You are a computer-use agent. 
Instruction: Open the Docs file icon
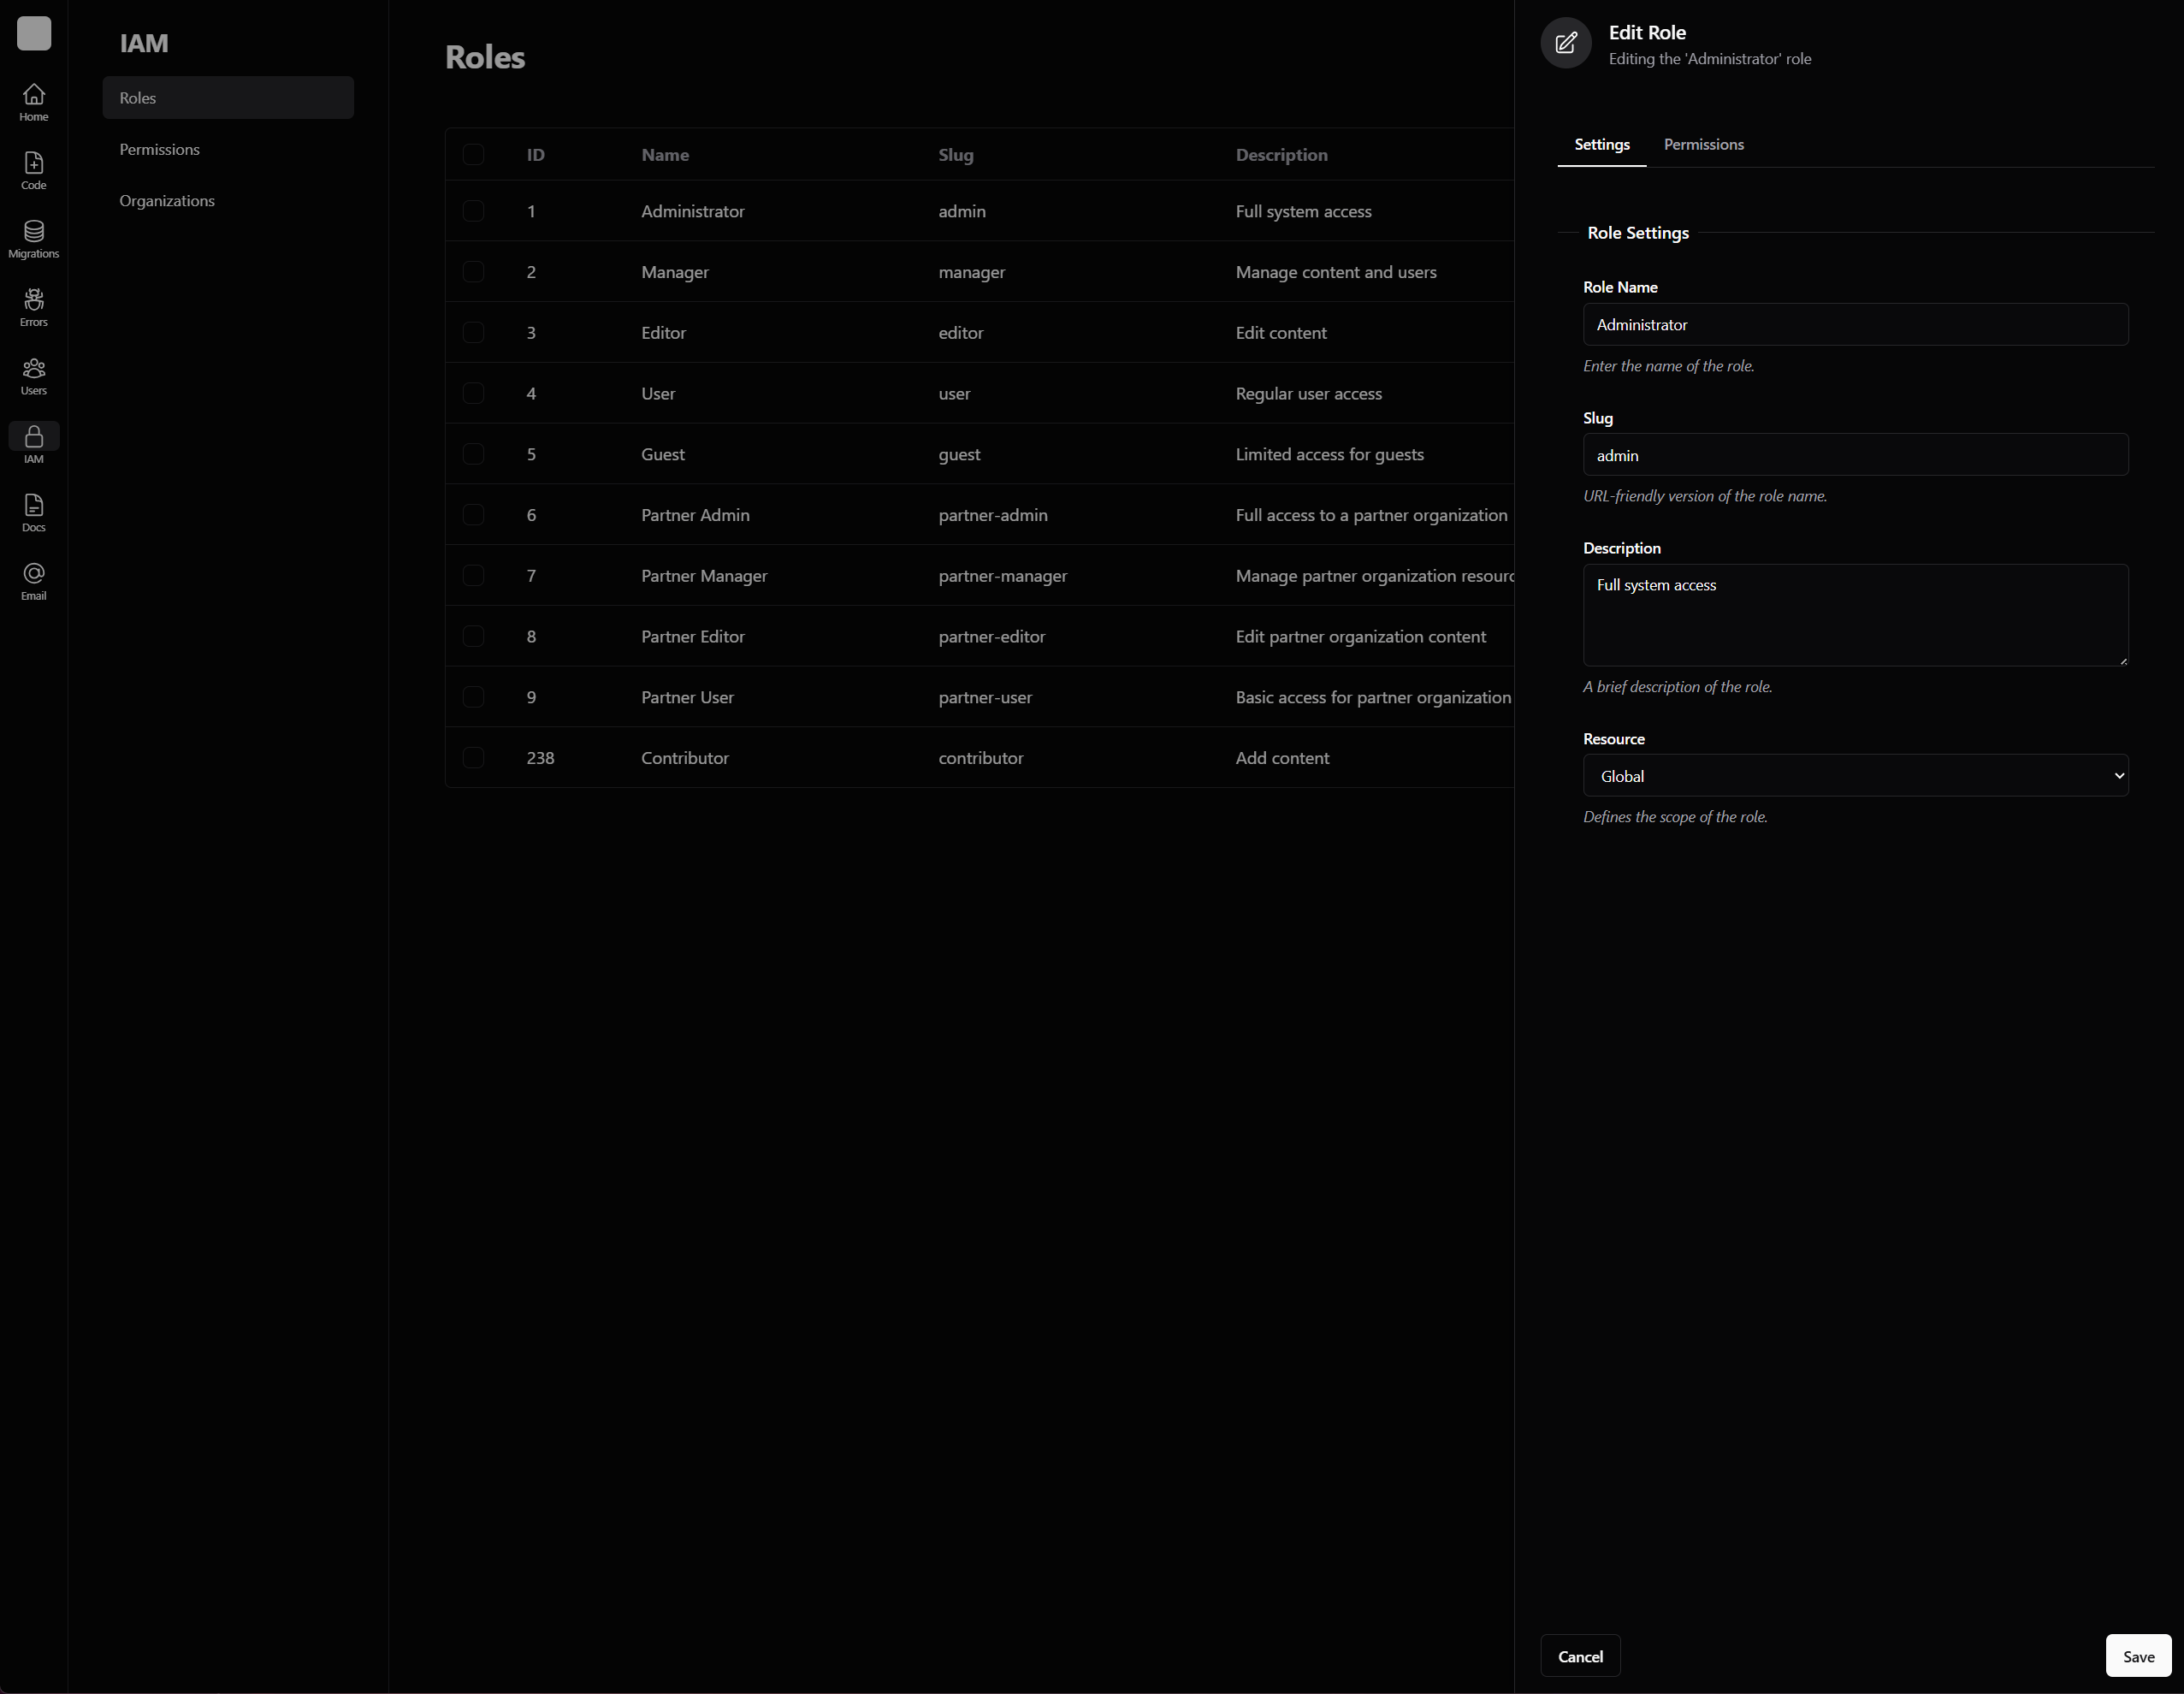(x=33, y=513)
